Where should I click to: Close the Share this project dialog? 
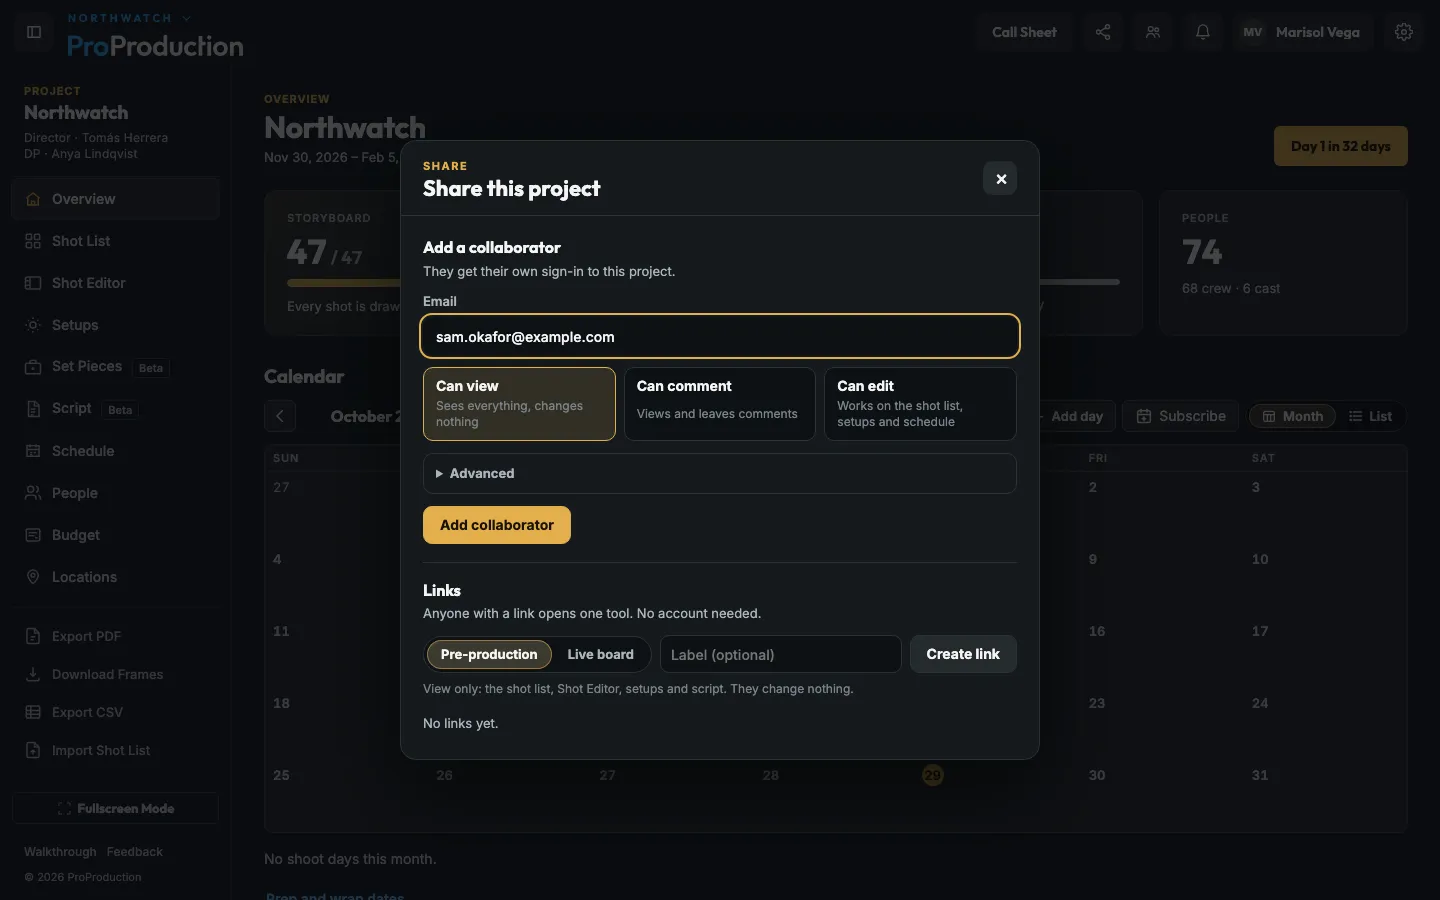tap(1000, 179)
